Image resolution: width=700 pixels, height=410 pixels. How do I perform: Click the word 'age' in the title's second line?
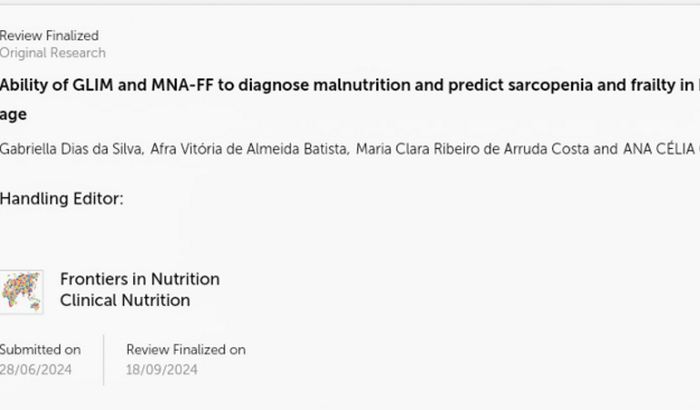click(13, 115)
